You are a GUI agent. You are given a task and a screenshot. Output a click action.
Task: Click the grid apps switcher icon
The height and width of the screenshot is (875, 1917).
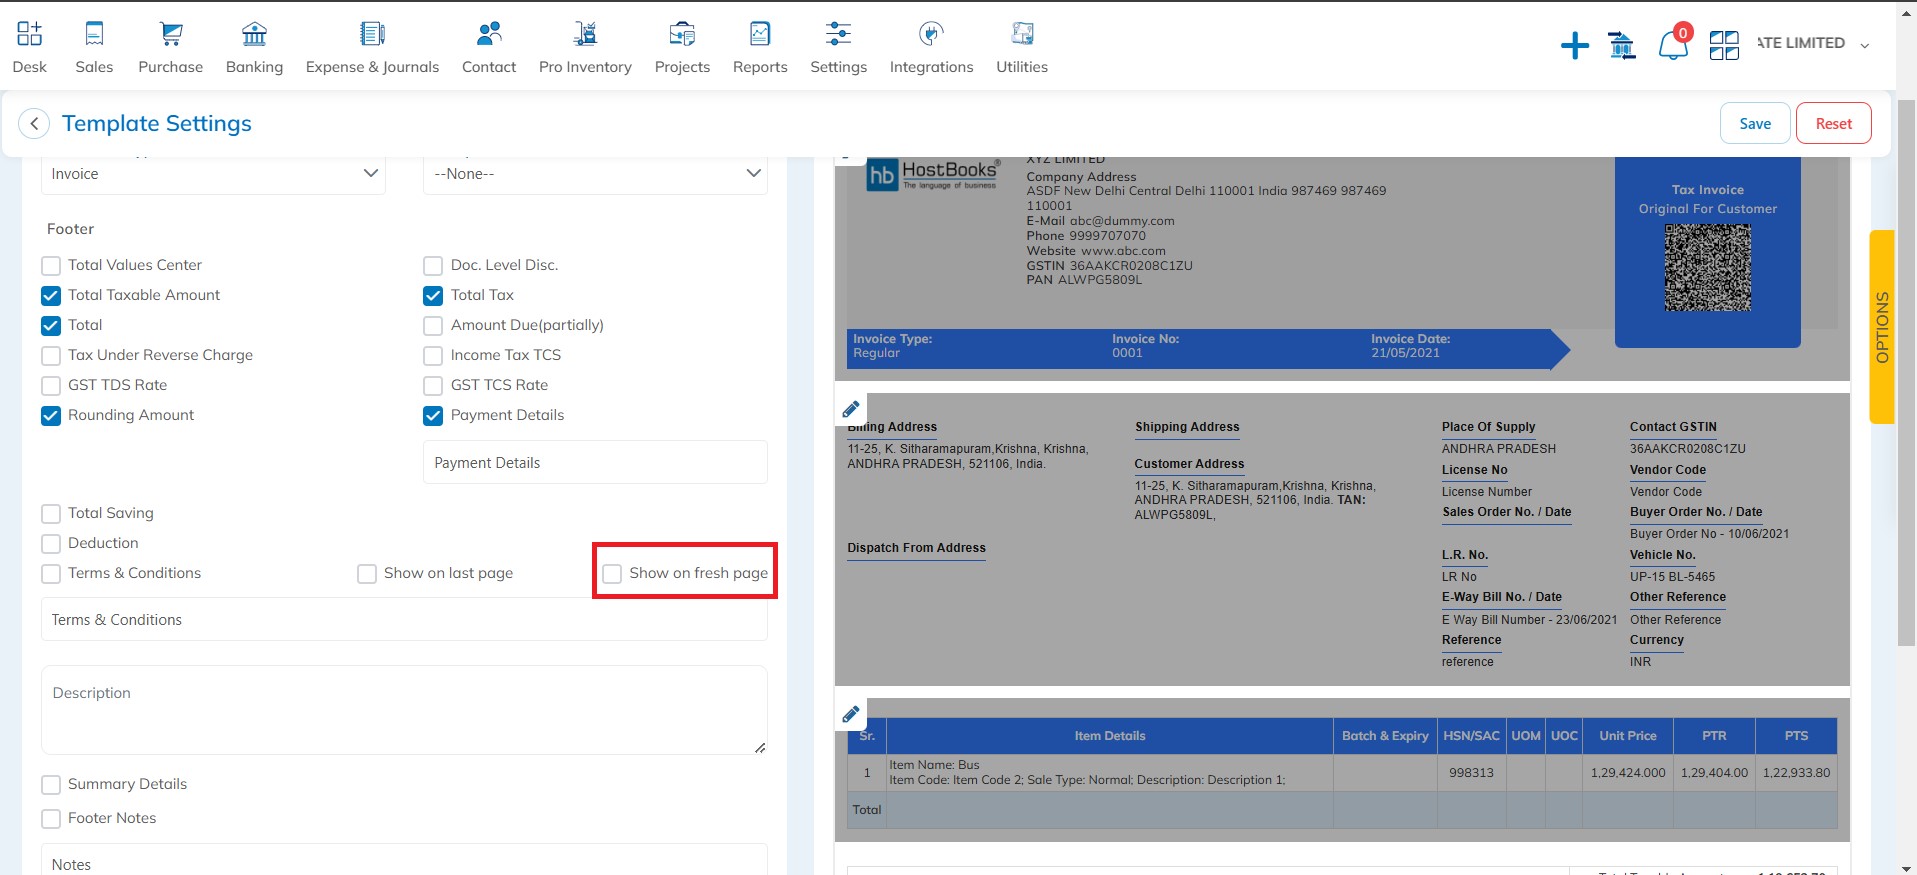(x=1724, y=45)
